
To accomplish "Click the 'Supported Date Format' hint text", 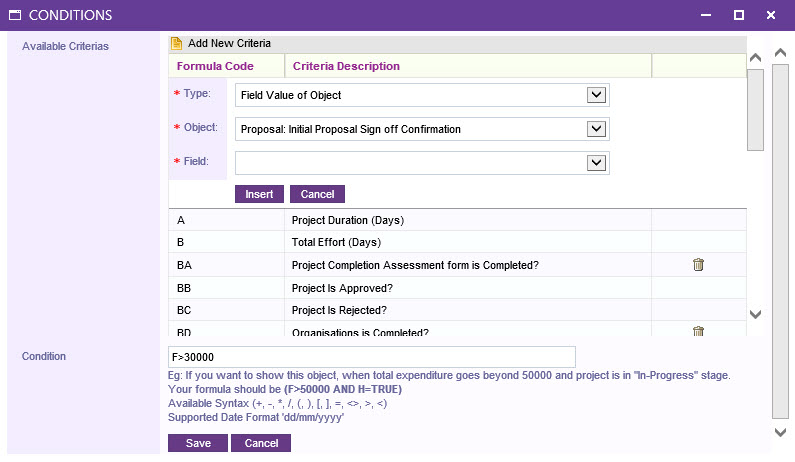I will point(256,417).
